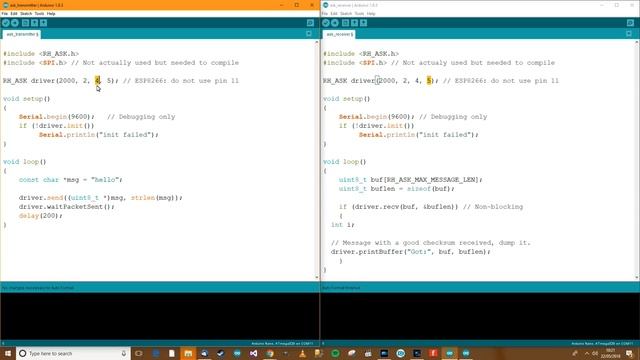The height and width of the screenshot is (360, 640).
Task: Click highlighted 5 in receiver driver line
Action: pos(429,80)
